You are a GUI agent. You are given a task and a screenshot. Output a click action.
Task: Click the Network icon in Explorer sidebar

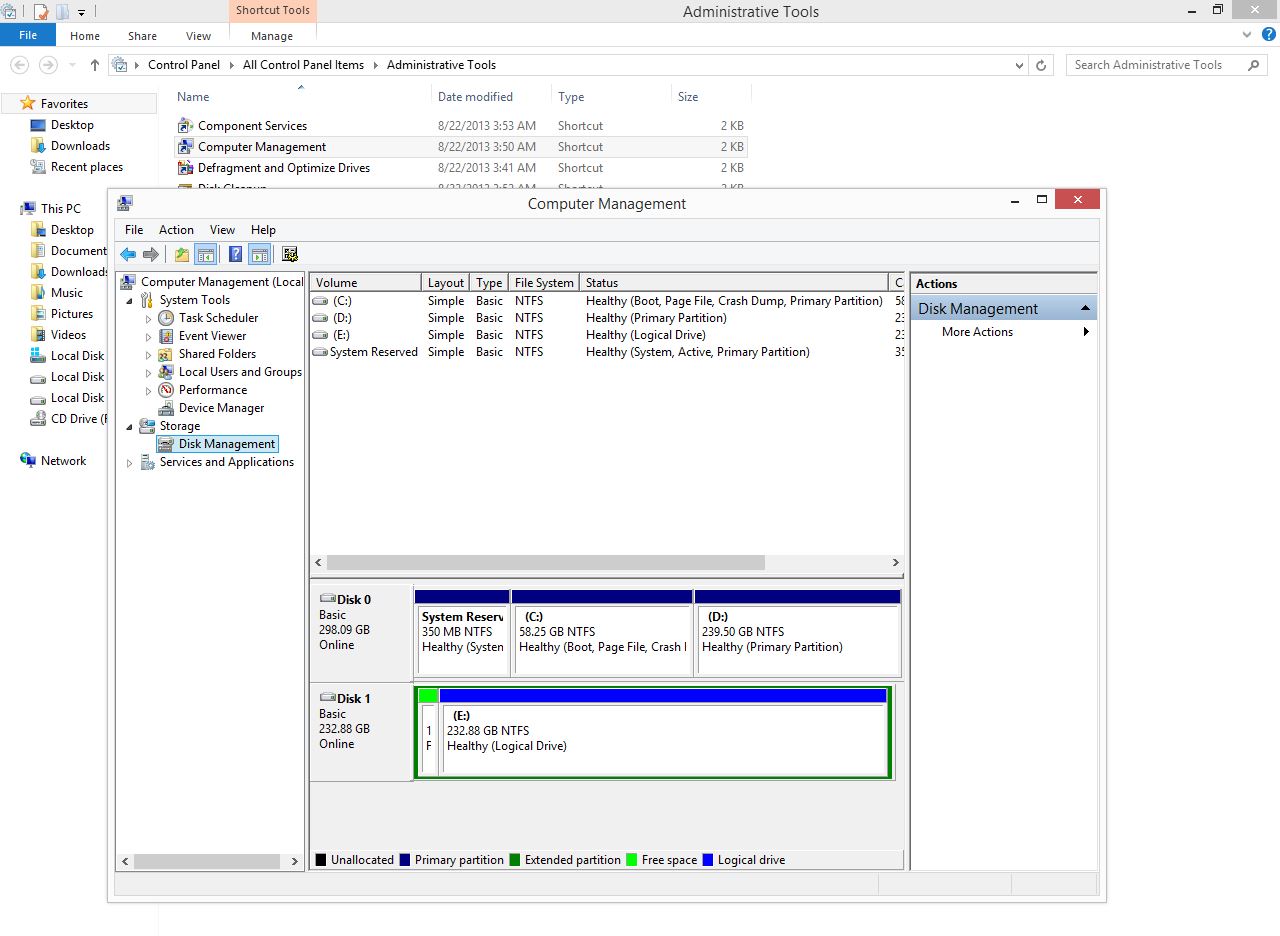(x=28, y=460)
